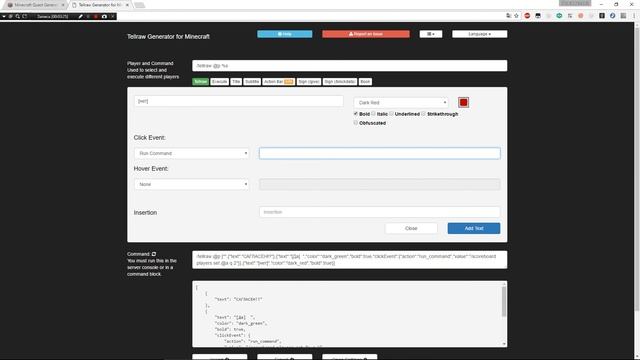The width and height of the screenshot is (640, 360).
Task: Close the Minecraft Quest Generator browser tab
Action: tap(63, 5)
